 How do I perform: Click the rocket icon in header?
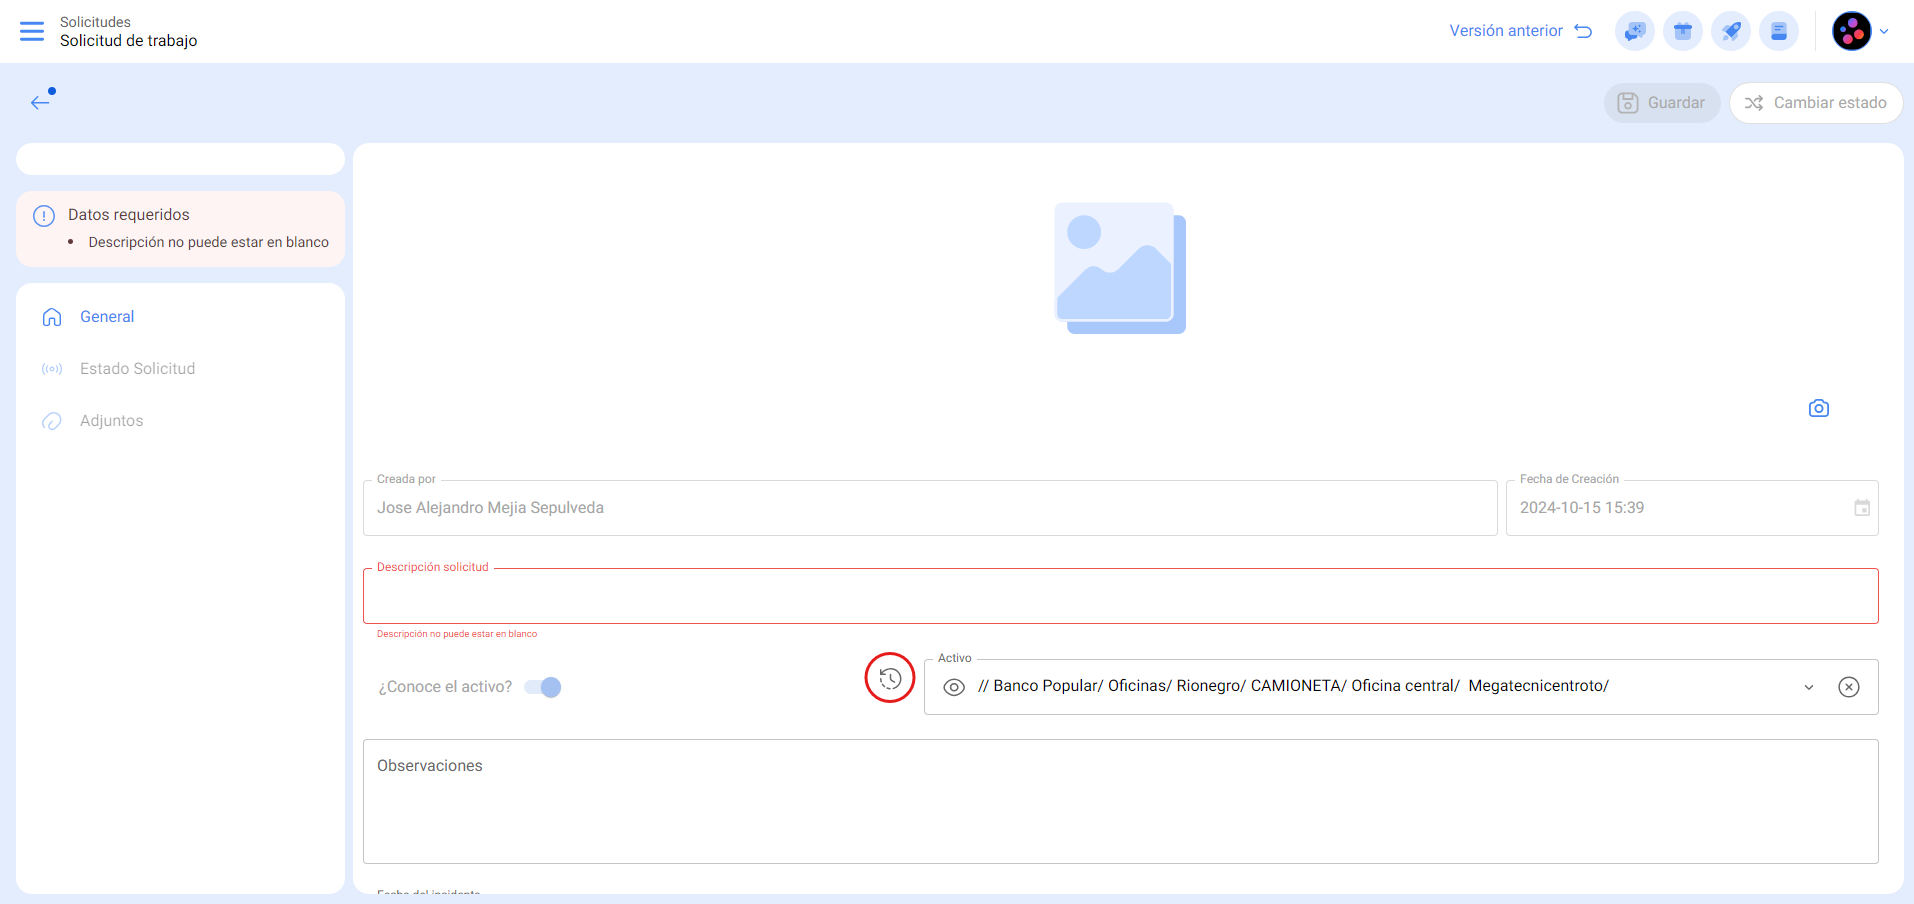click(1730, 31)
